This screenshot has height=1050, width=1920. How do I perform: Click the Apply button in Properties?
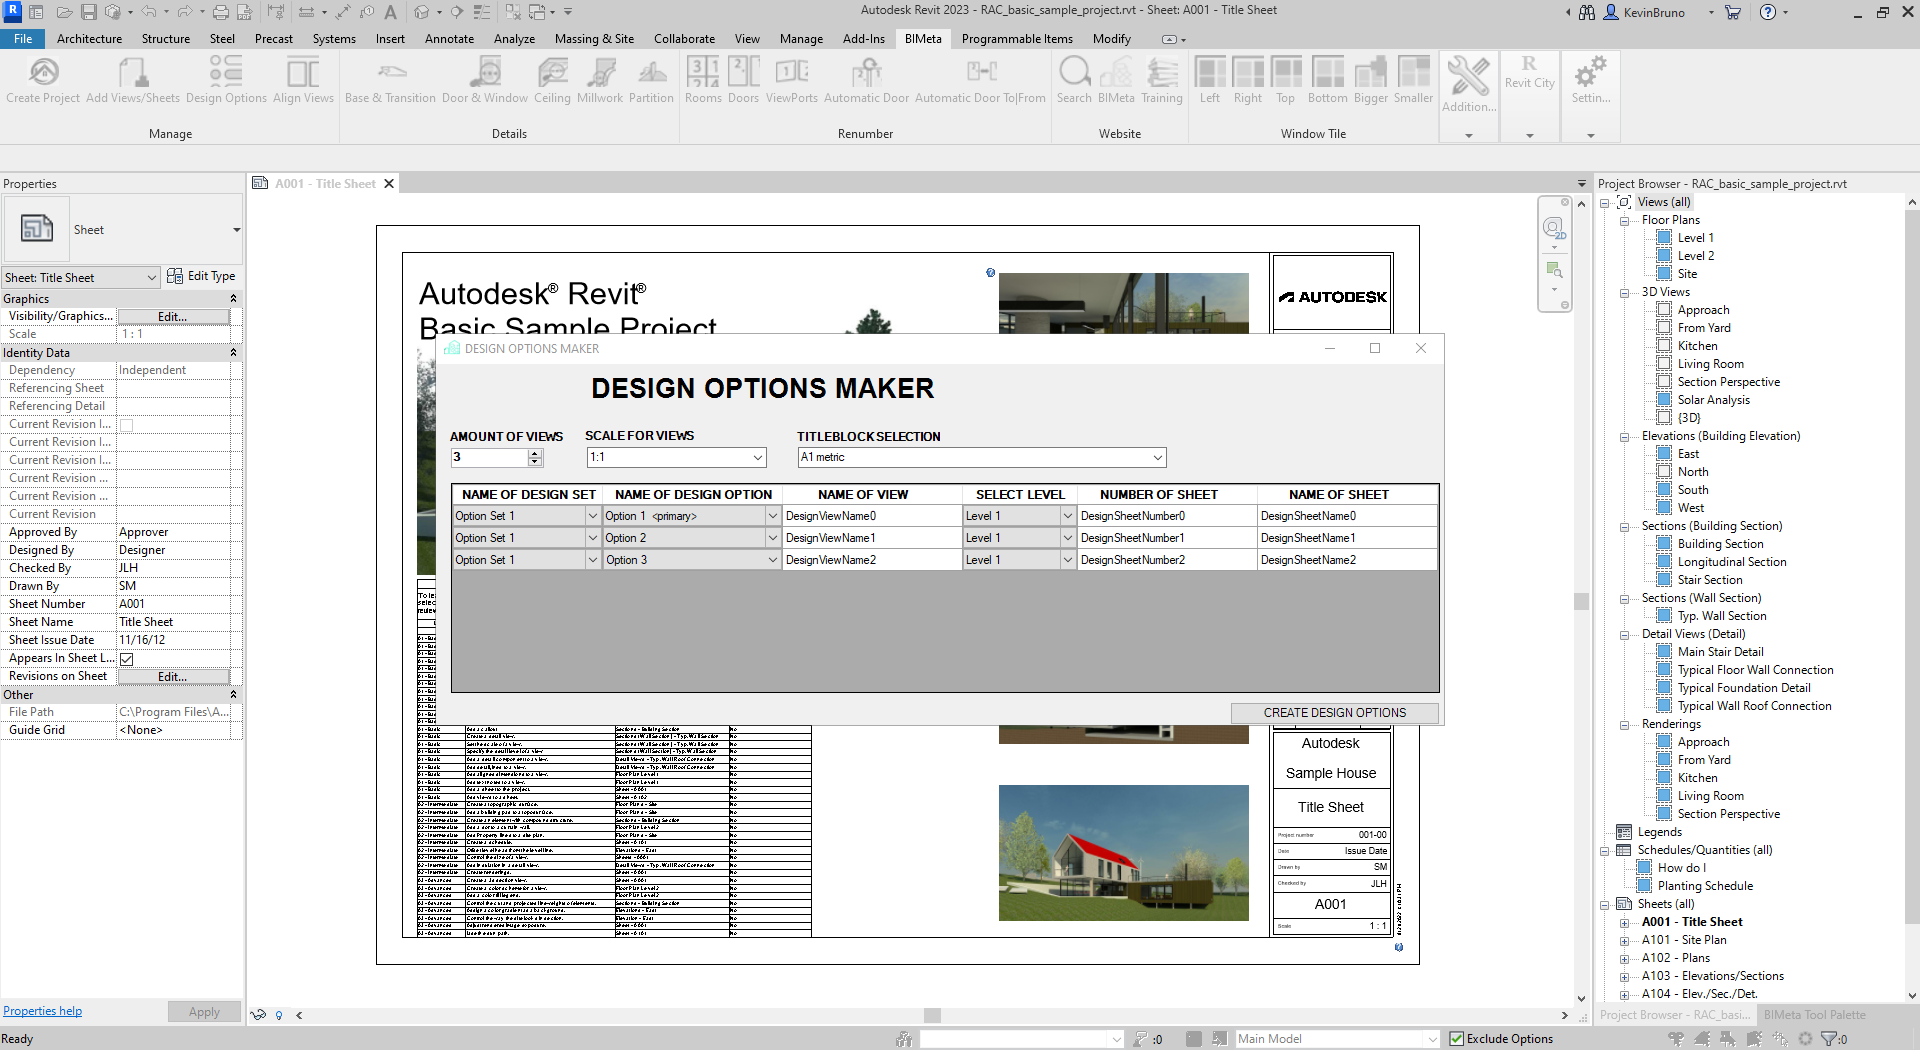[204, 1012]
